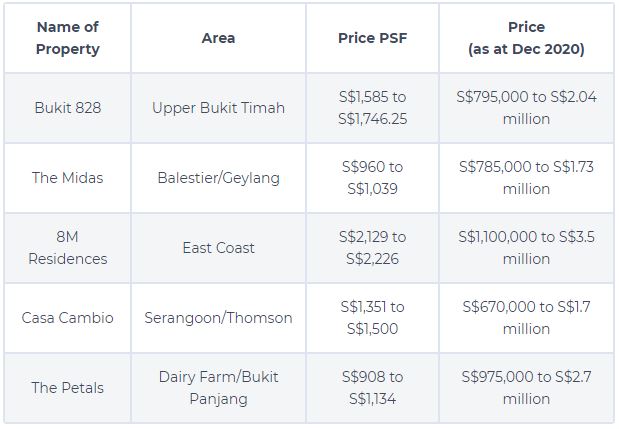Screen dimensions: 619x429
Task: Click the Casa Cambio property name
Action: coord(68,318)
